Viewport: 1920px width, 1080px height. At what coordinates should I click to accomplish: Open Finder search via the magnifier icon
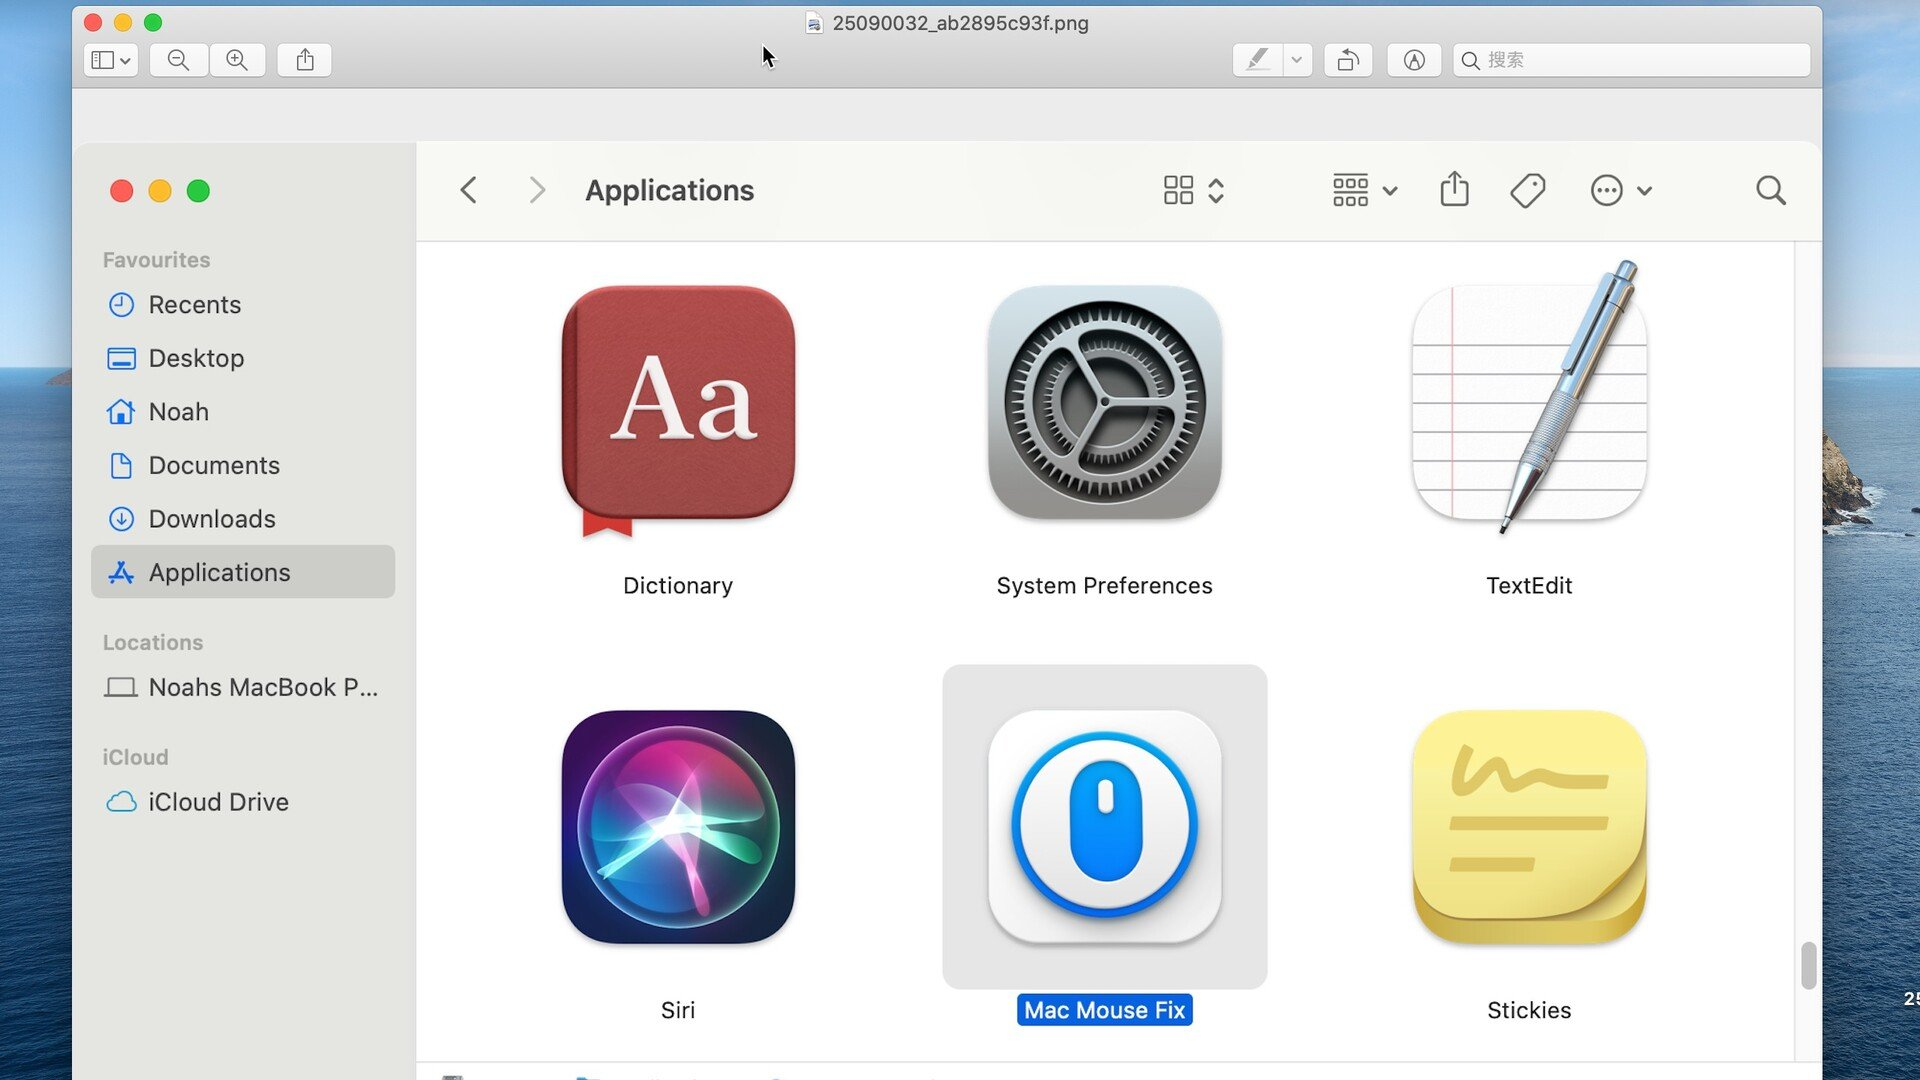(x=1770, y=190)
